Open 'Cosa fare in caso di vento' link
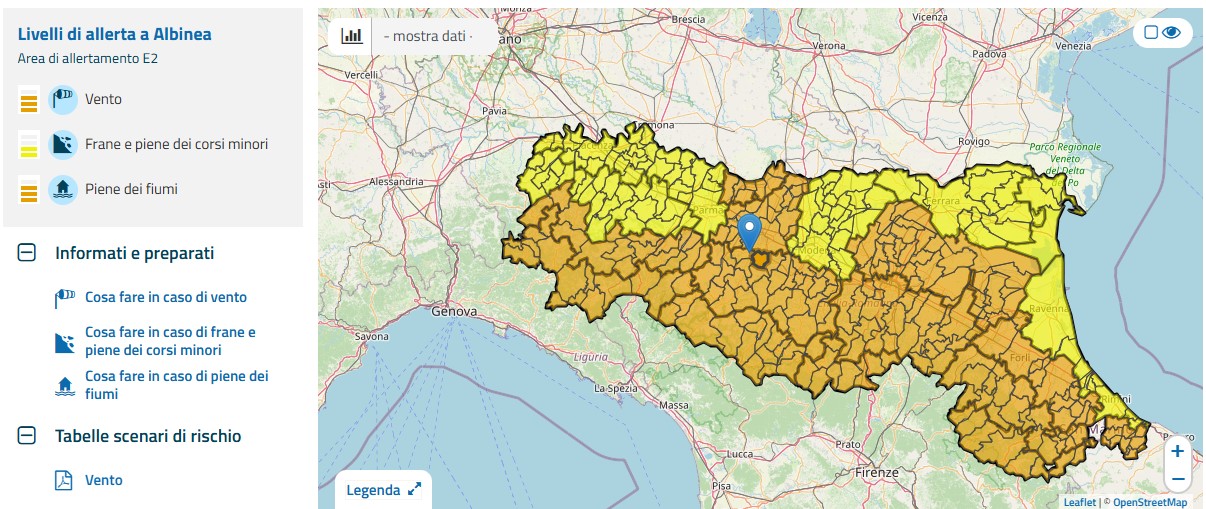The width and height of the screenshot is (1206, 509). click(x=166, y=297)
